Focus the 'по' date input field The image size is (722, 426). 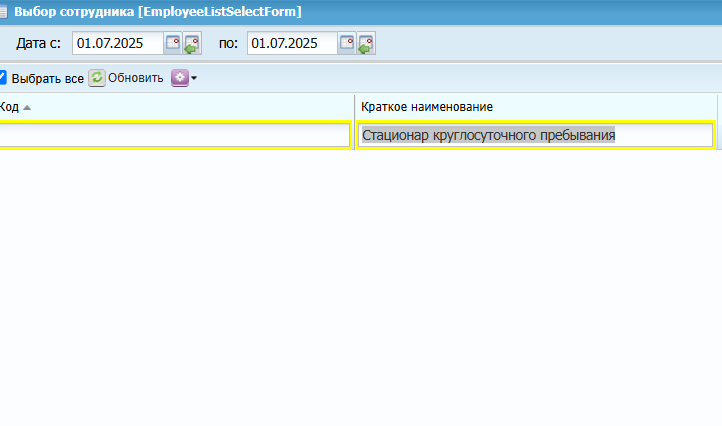pos(292,43)
